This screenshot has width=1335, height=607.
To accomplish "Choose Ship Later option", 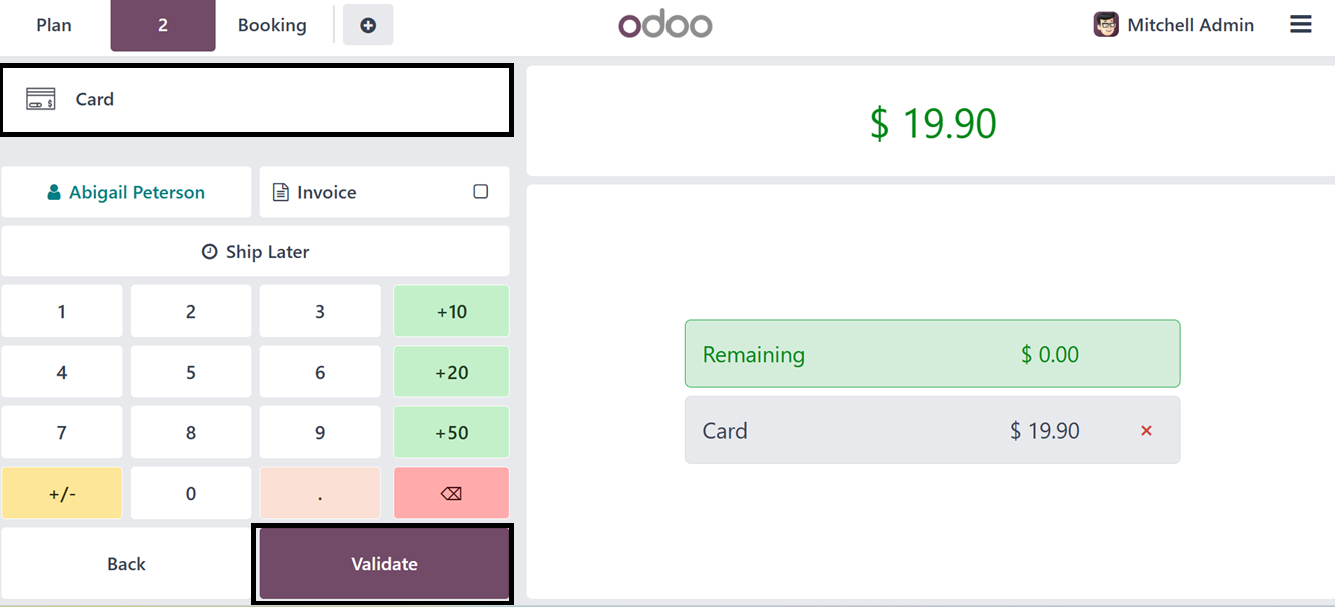I will click(x=255, y=252).
